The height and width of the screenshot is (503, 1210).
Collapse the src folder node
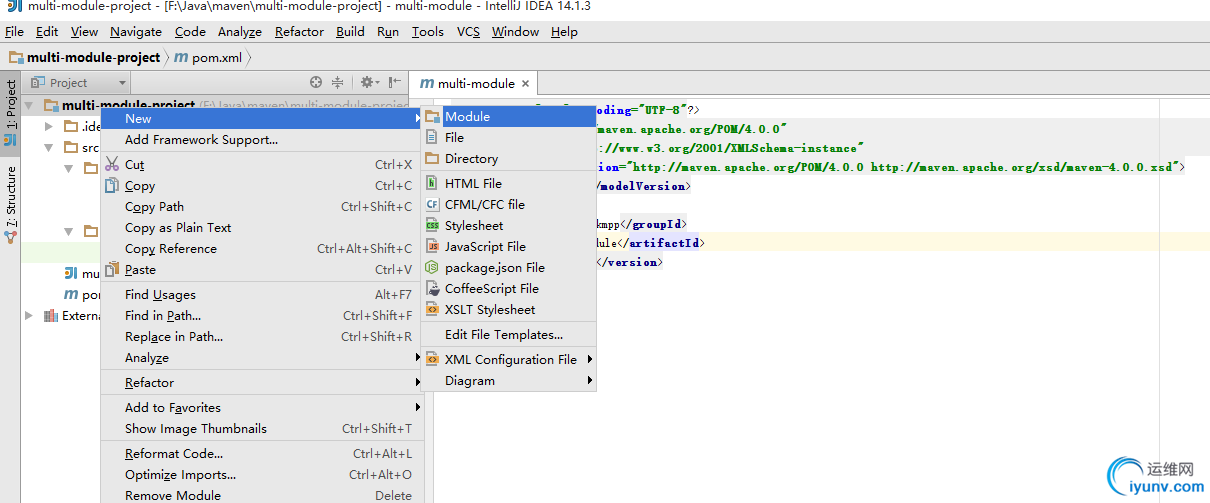[49, 147]
